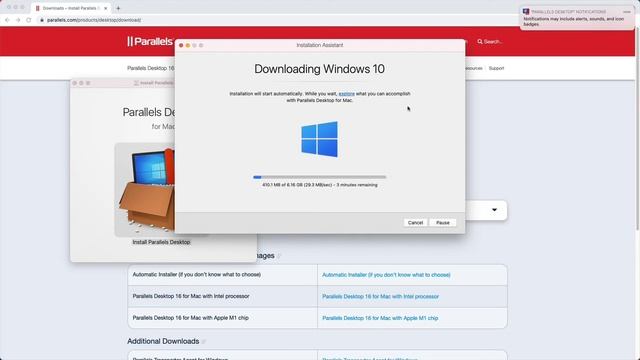Screen dimensions: 640x360
Task: Cancel the Windows 10 download
Action: click(415, 222)
